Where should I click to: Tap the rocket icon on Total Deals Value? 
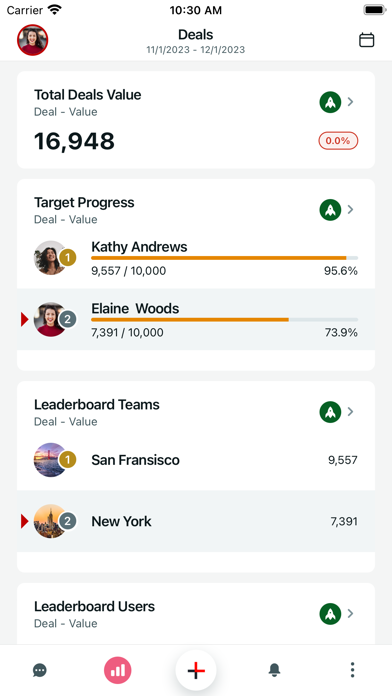330,102
